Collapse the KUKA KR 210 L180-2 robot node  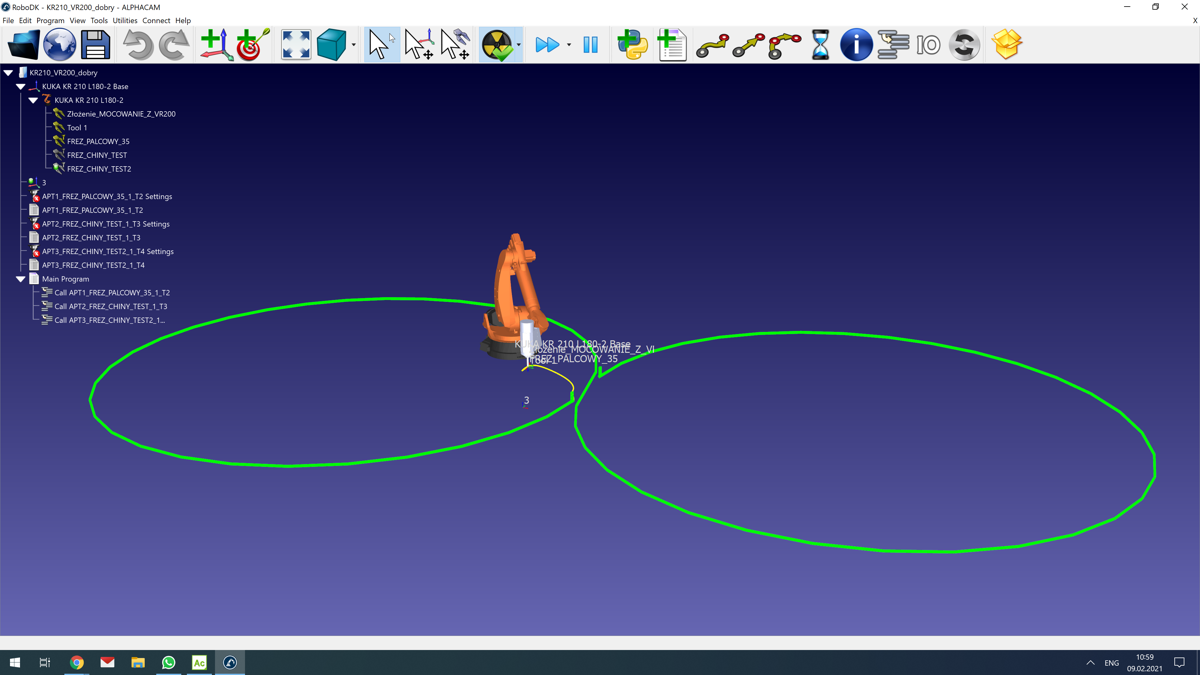pos(33,100)
